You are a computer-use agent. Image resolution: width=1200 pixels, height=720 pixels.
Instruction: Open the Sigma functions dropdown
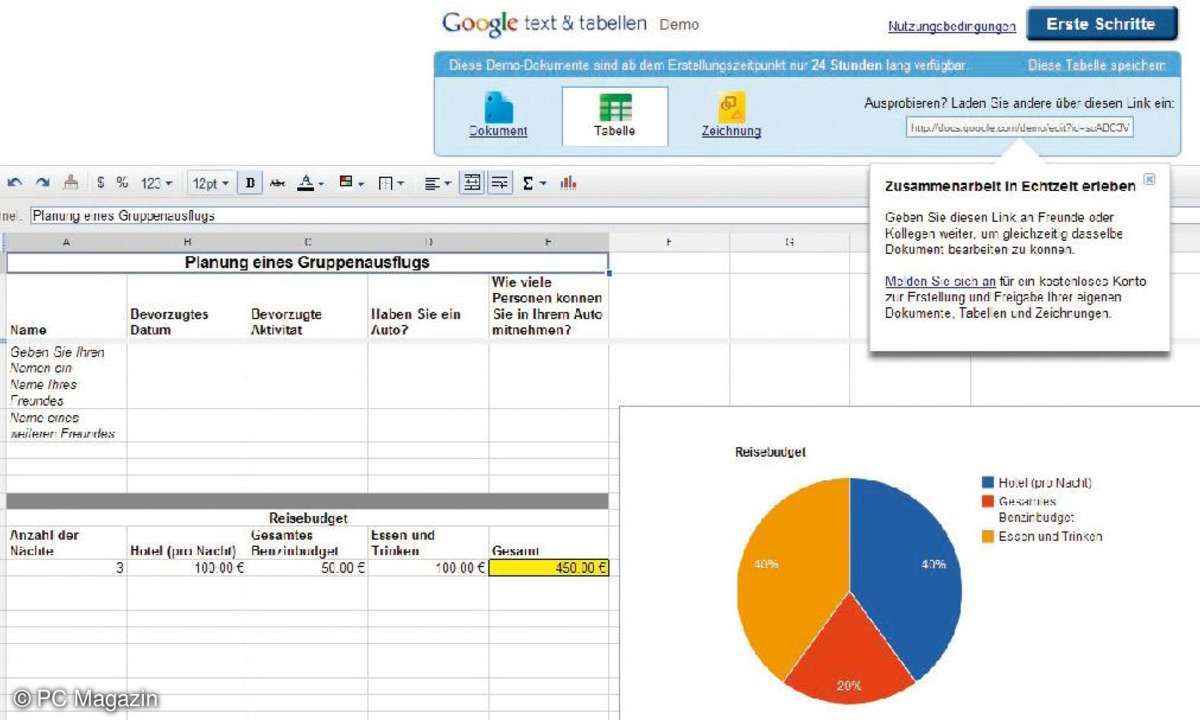[535, 183]
